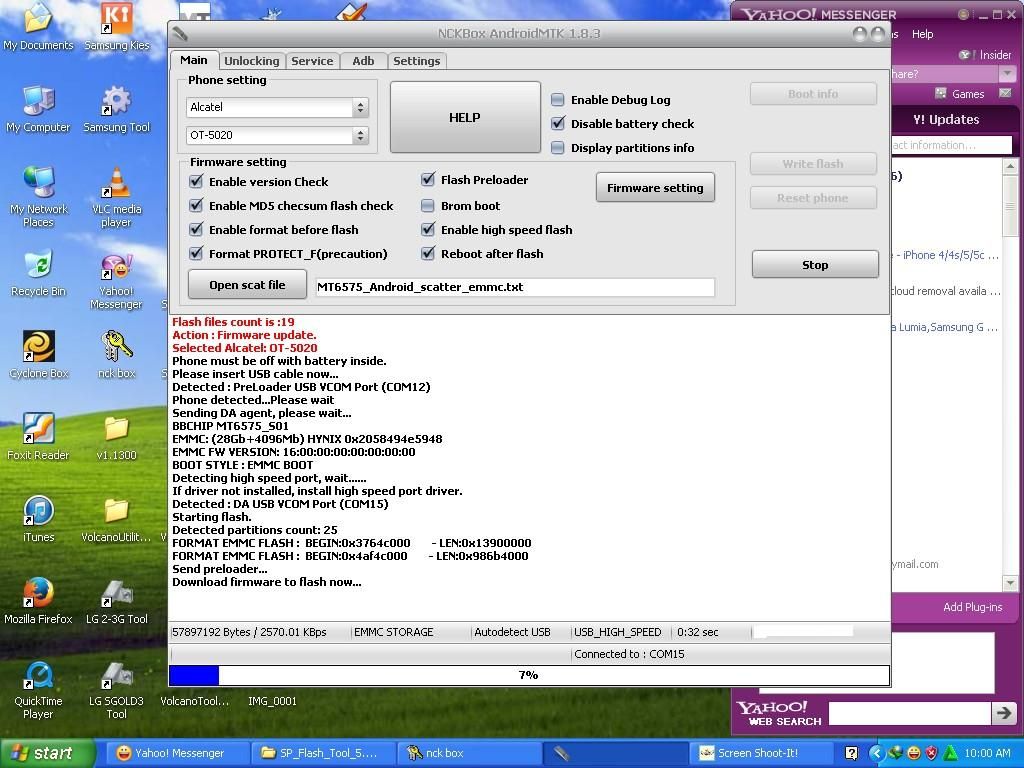Launch Mozilla Firefox desktop shortcut
This screenshot has height=768, width=1024.
pyautogui.click(x=38, y=593)
